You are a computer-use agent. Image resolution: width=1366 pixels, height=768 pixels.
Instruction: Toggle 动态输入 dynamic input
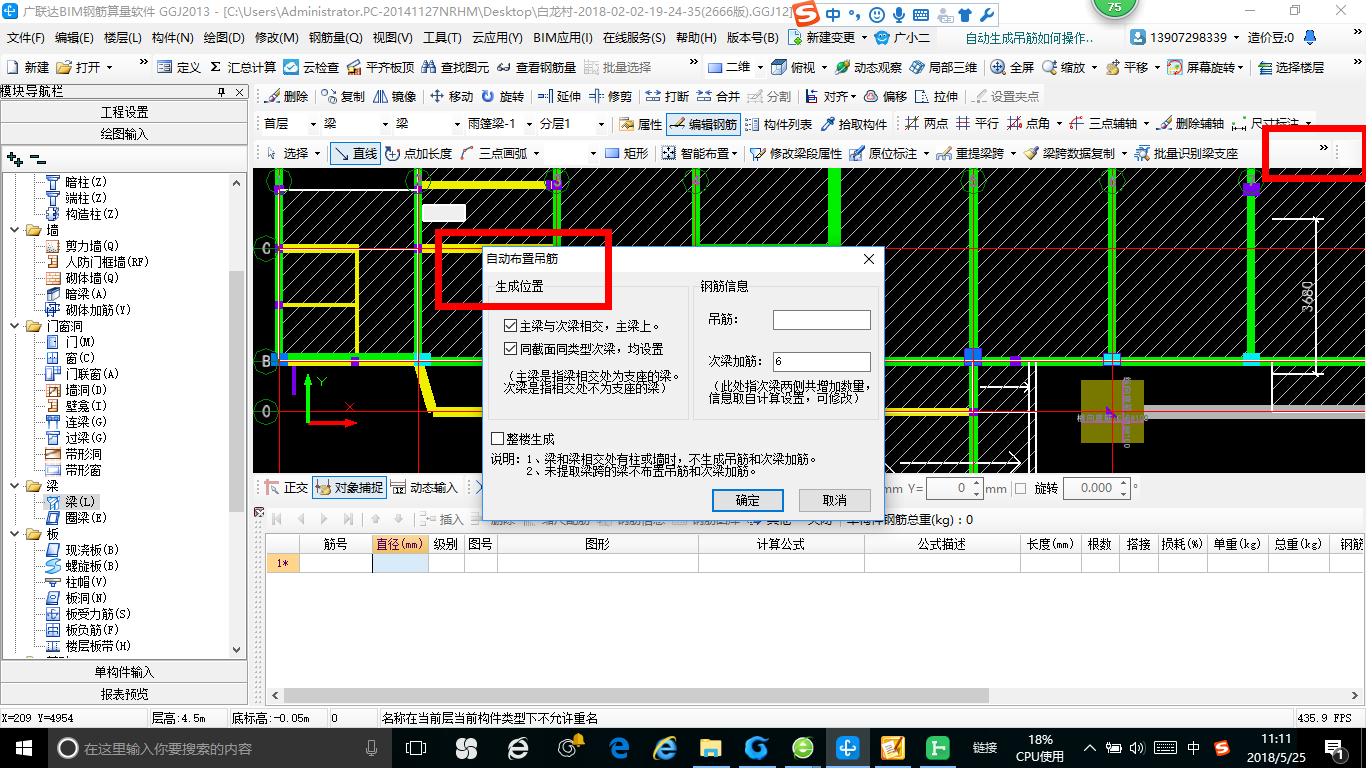[424, 488]
